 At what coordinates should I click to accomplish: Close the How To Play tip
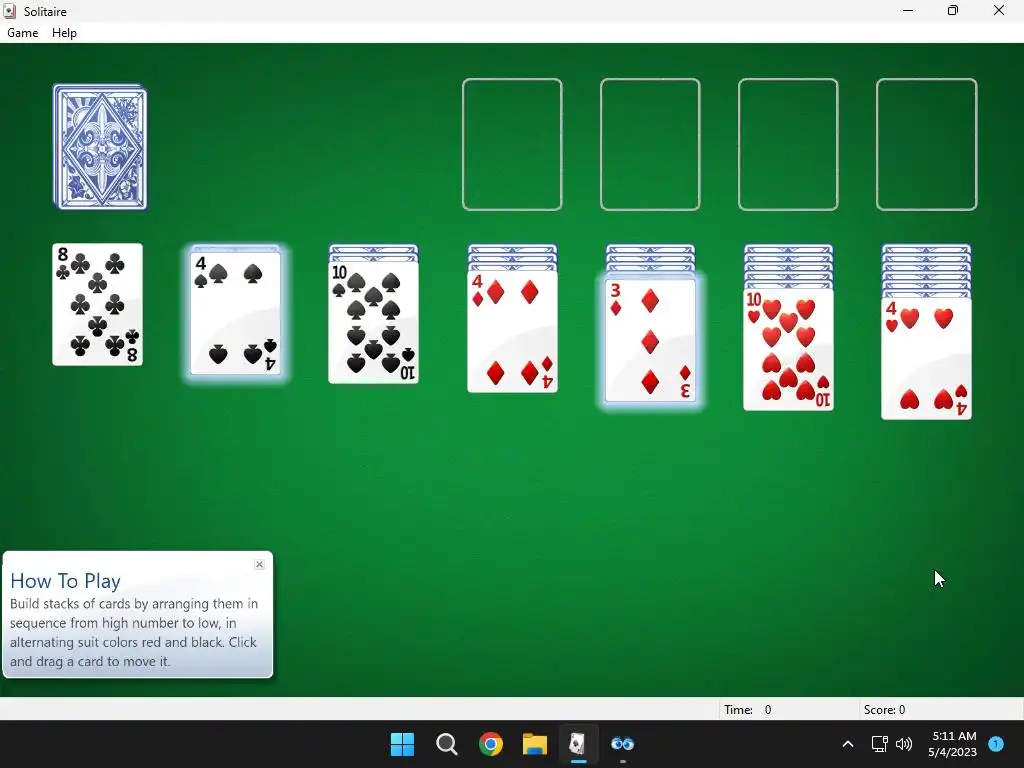click(x=259, y=564)
